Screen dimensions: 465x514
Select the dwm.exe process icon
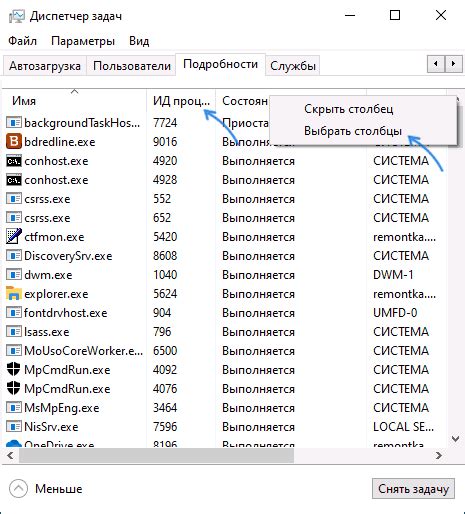[x=14, y=275]
